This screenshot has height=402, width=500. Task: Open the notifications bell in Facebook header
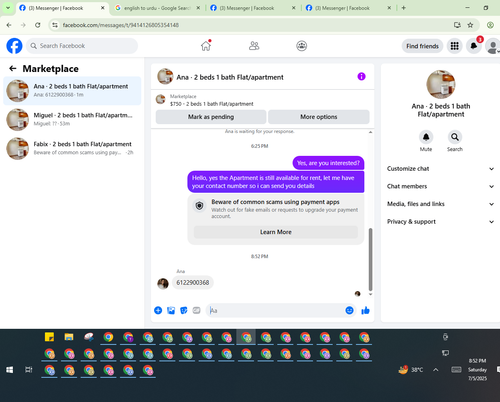pos(474,46)
